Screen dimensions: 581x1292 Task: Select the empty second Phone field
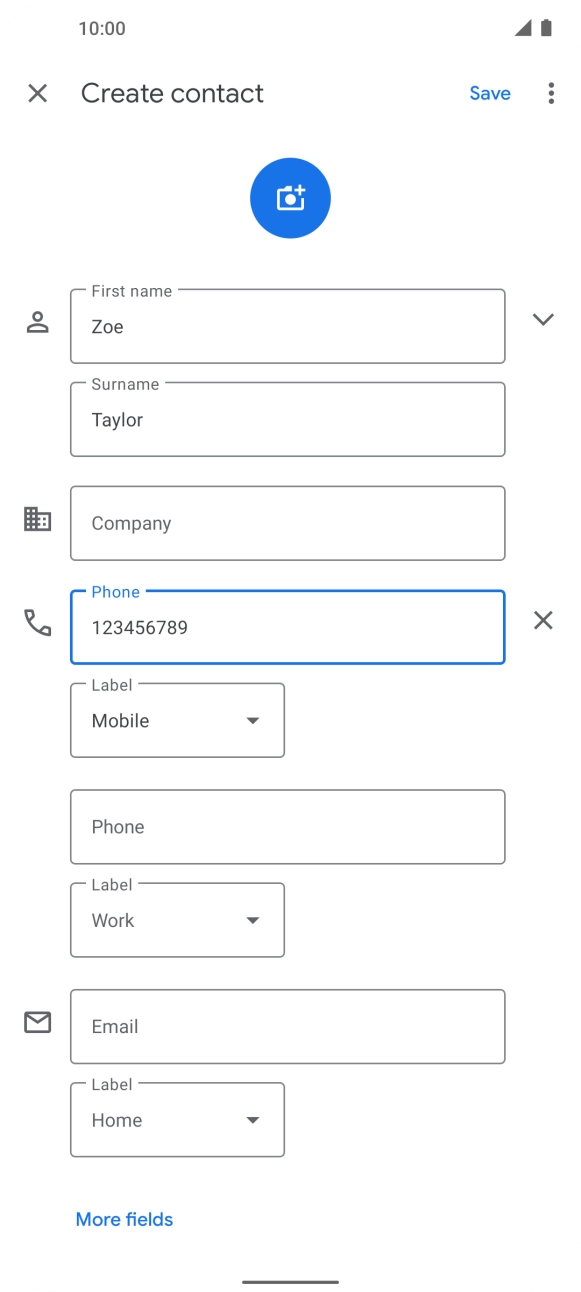point(287,827)
